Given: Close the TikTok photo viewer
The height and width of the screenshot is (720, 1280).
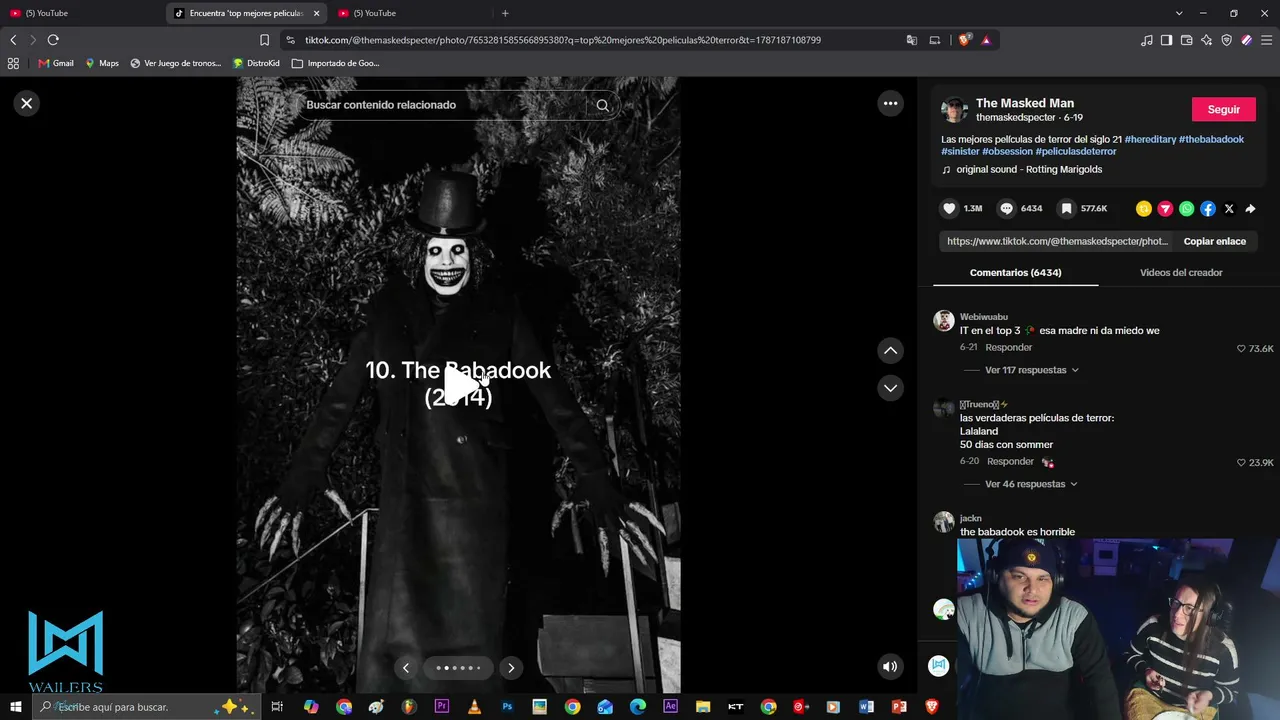Looking at the screenshot, I should 27,103.
